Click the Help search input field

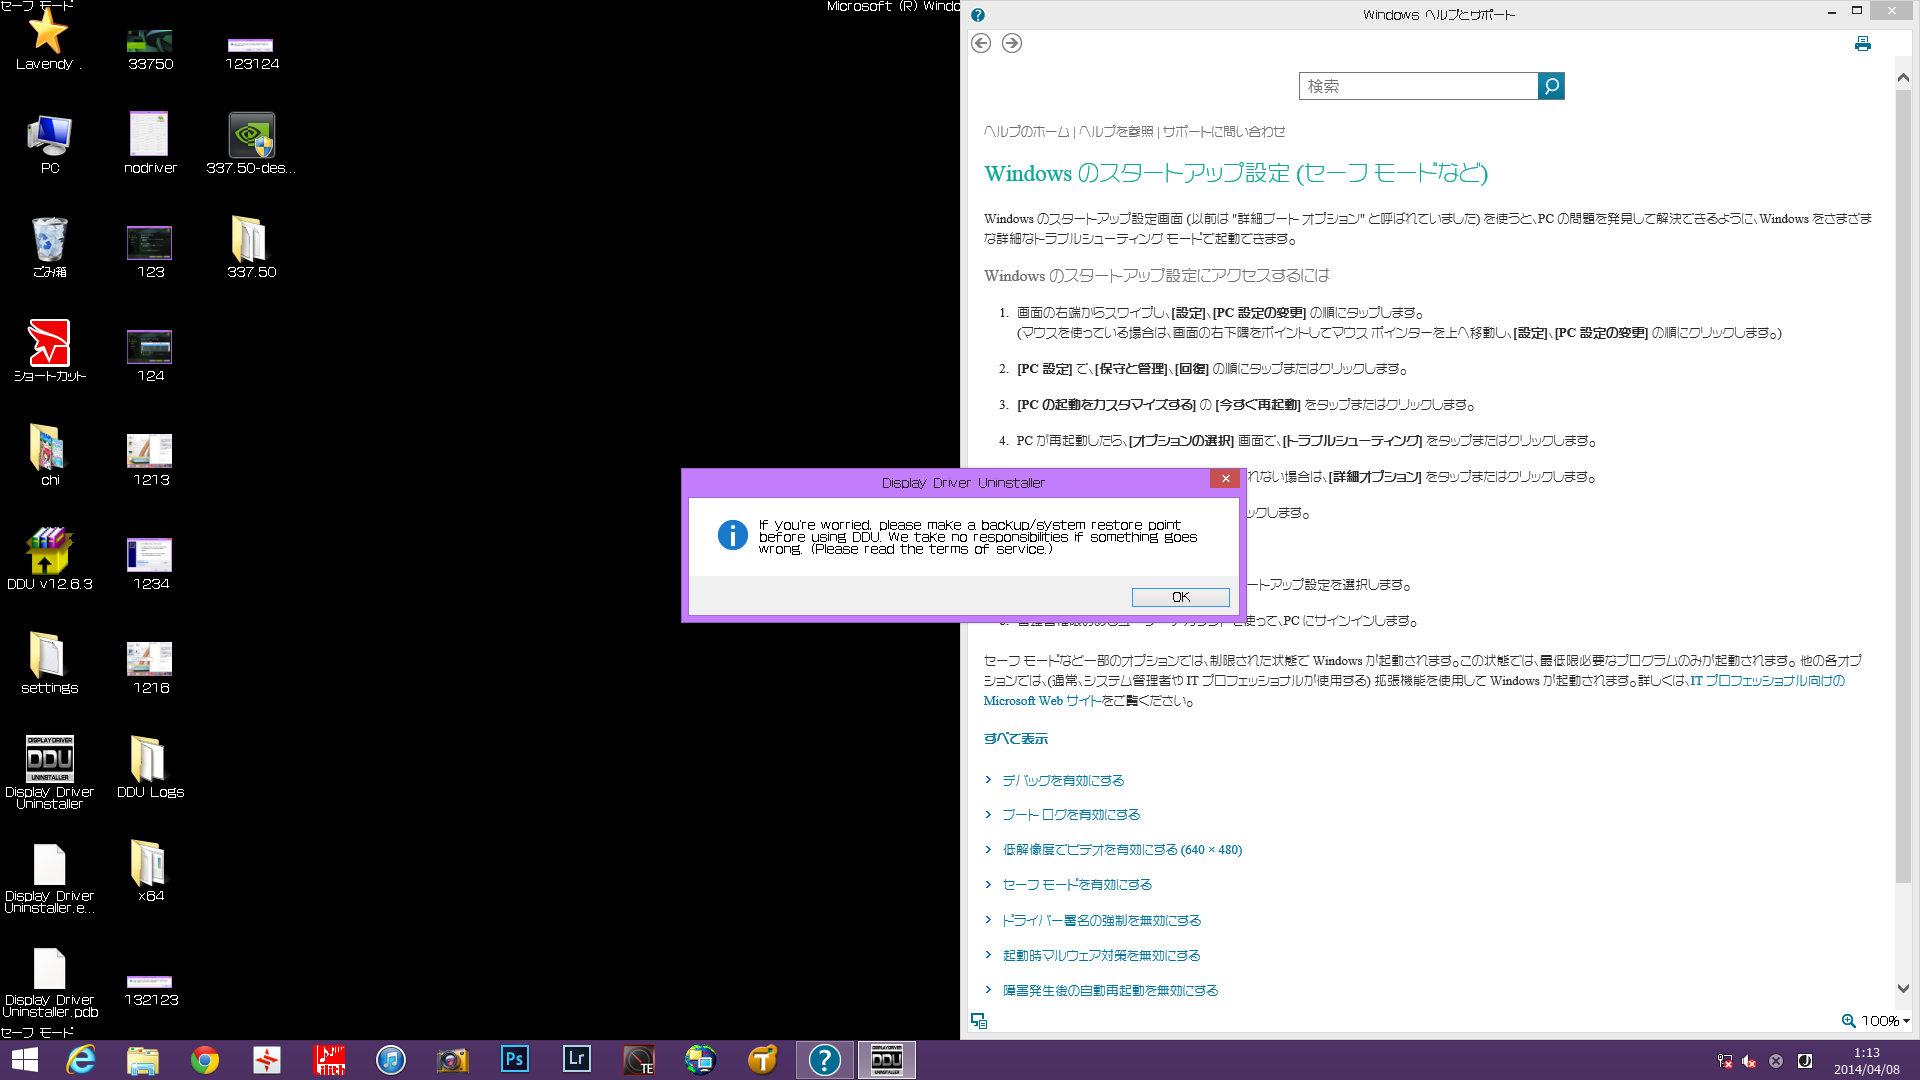click(x=1418, y=86)
